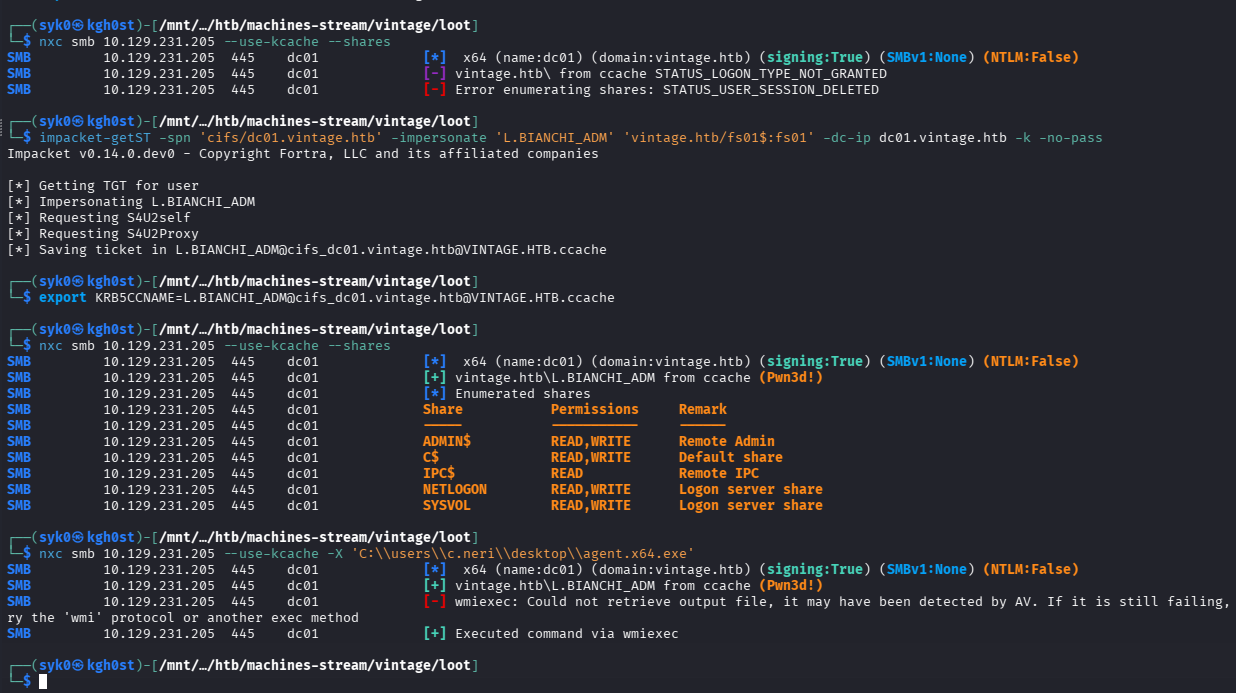This screenshot has height=693, width=1236.
Task: Click the NETLOGON share name
Action: 455,489
